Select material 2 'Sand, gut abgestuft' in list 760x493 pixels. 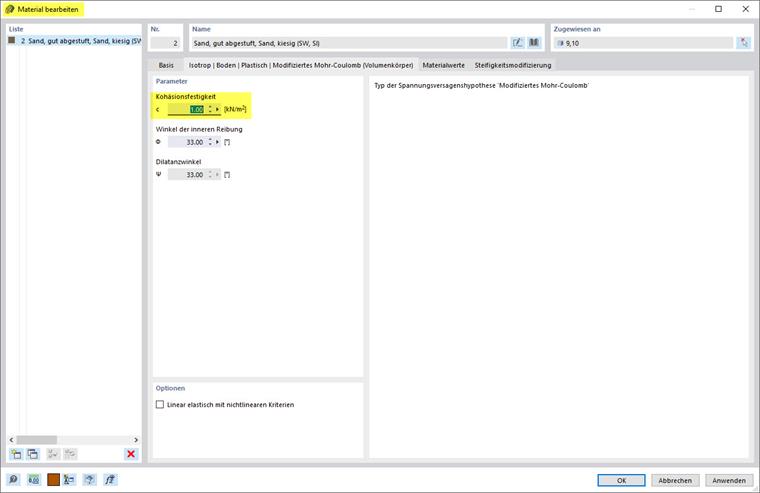[x=75, y=41]
